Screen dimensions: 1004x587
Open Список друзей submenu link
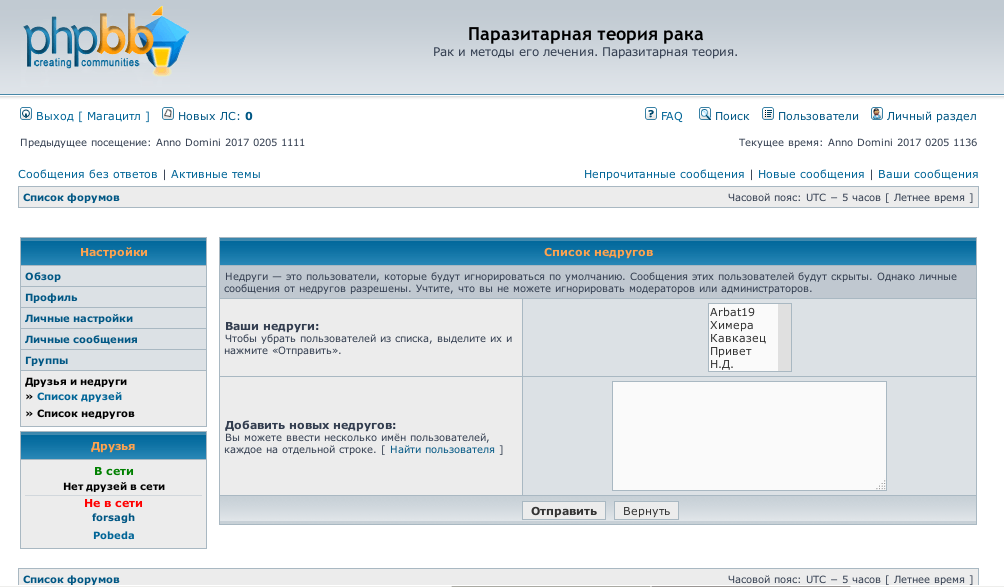(x=79, y=397)
